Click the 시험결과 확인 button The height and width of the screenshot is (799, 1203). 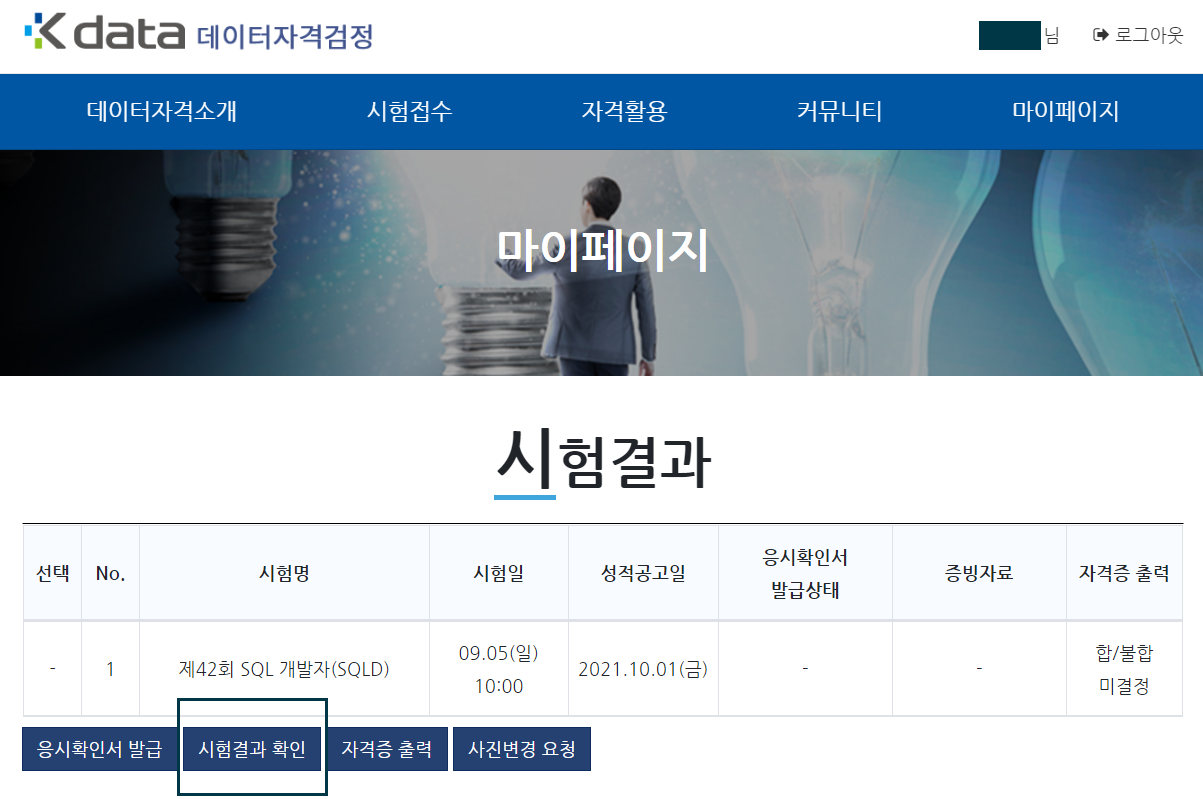pos(252,748)
